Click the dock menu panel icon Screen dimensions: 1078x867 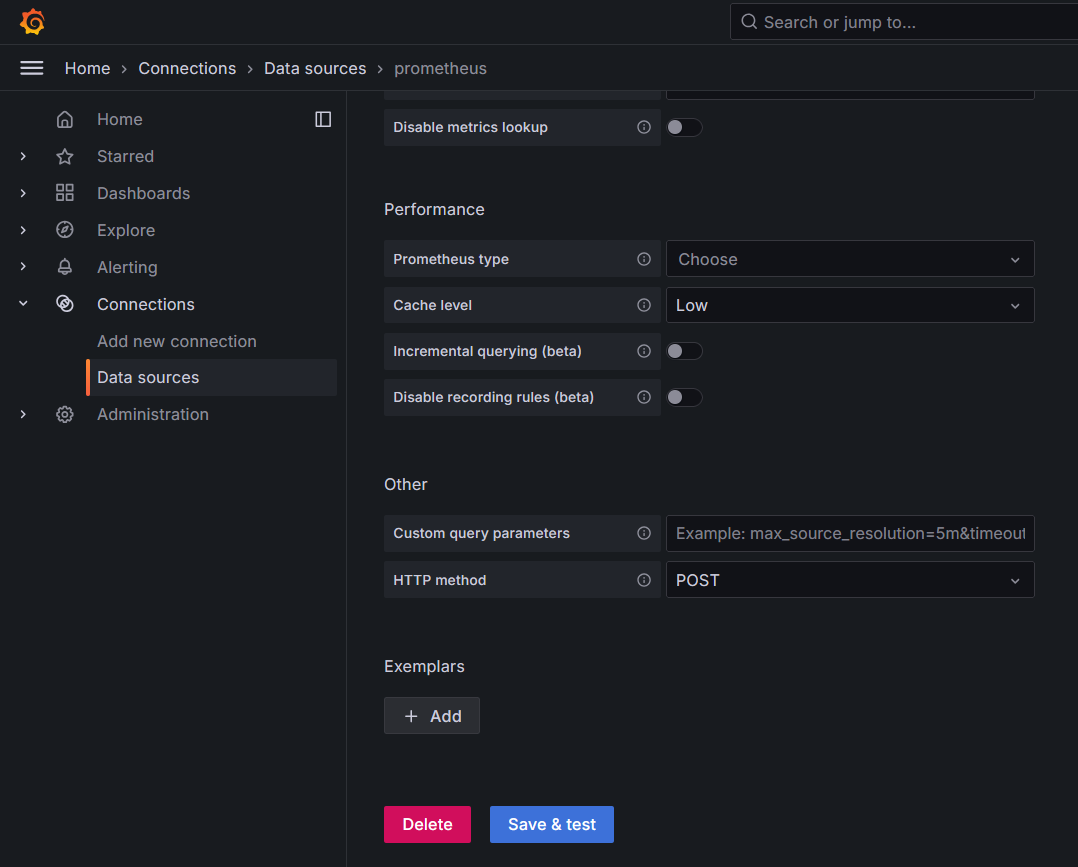click(323, 119)
